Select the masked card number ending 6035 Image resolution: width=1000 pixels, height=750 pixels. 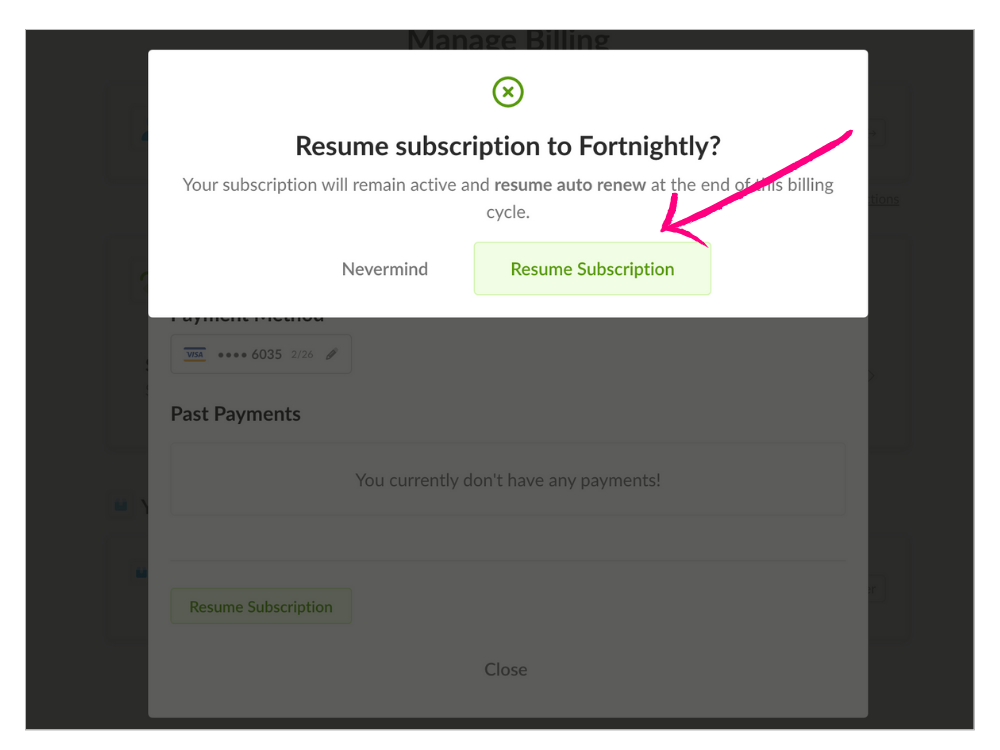(x=250, y=354)
